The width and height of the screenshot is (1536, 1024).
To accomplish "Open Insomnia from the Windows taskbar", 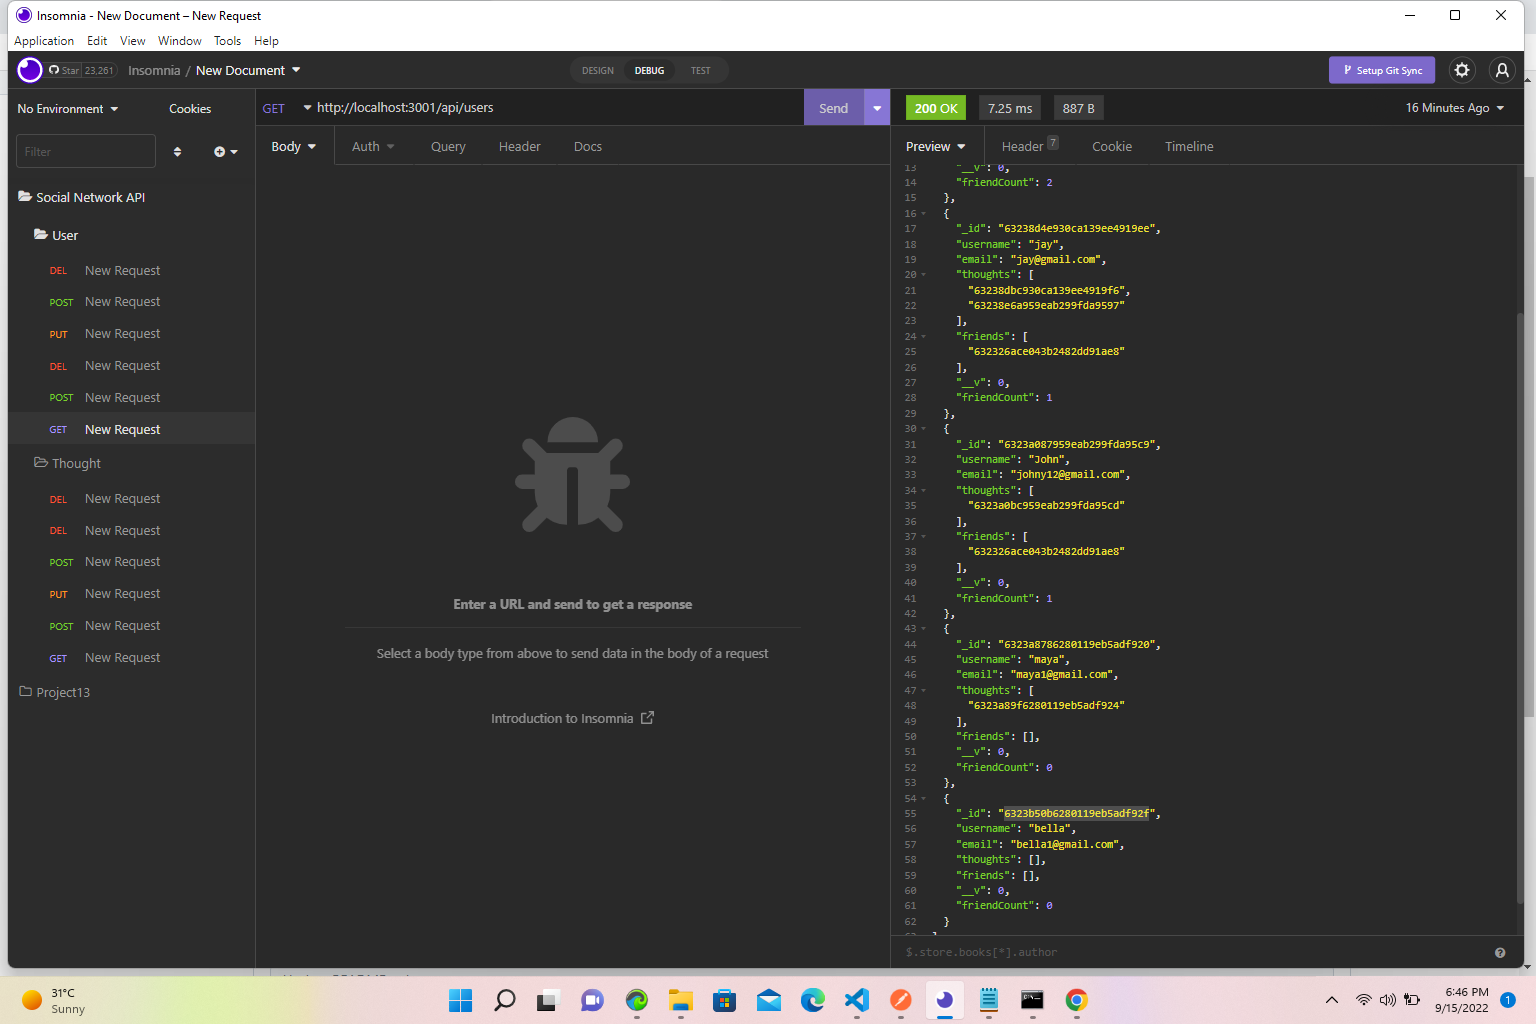I will point(944,1001).
